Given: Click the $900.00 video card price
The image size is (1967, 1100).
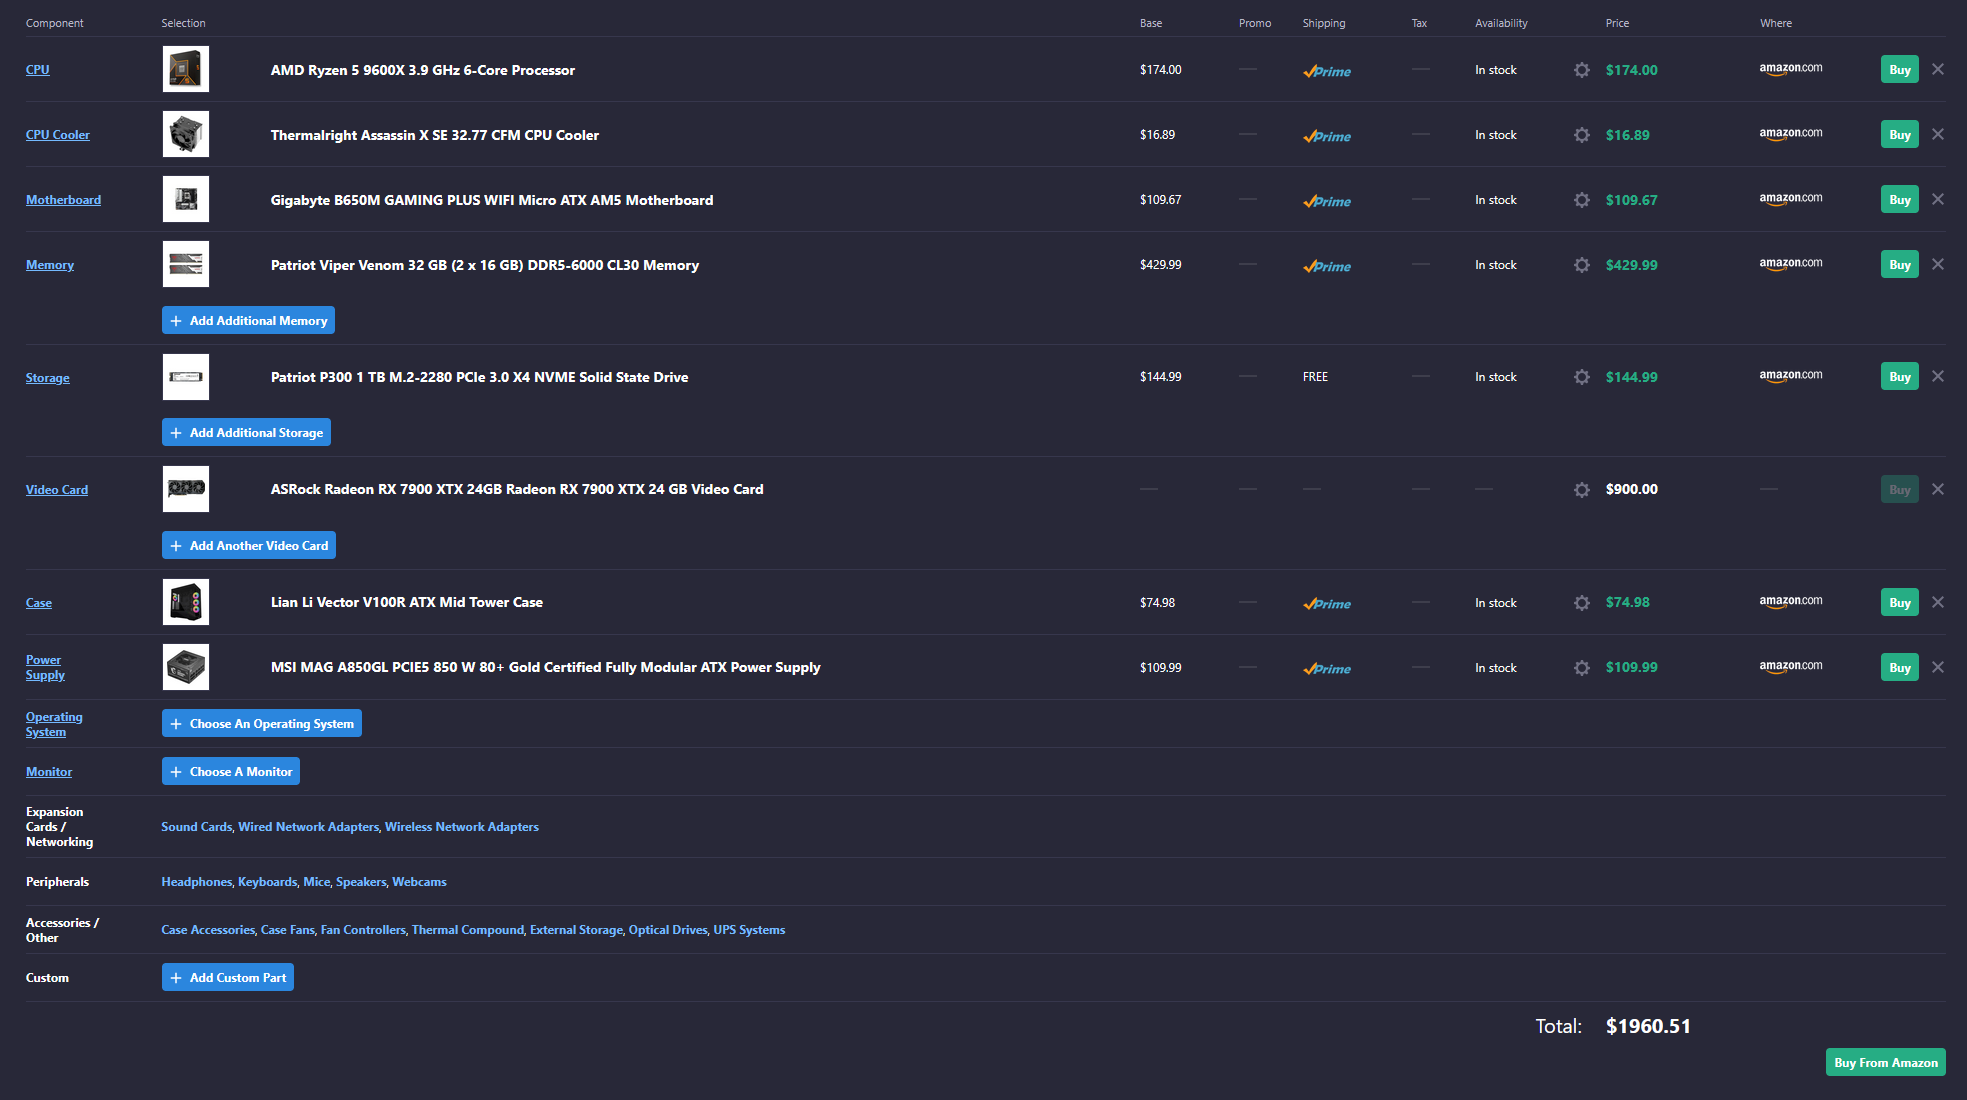Looking at the screenshot, I should [x=1632, y=489].
